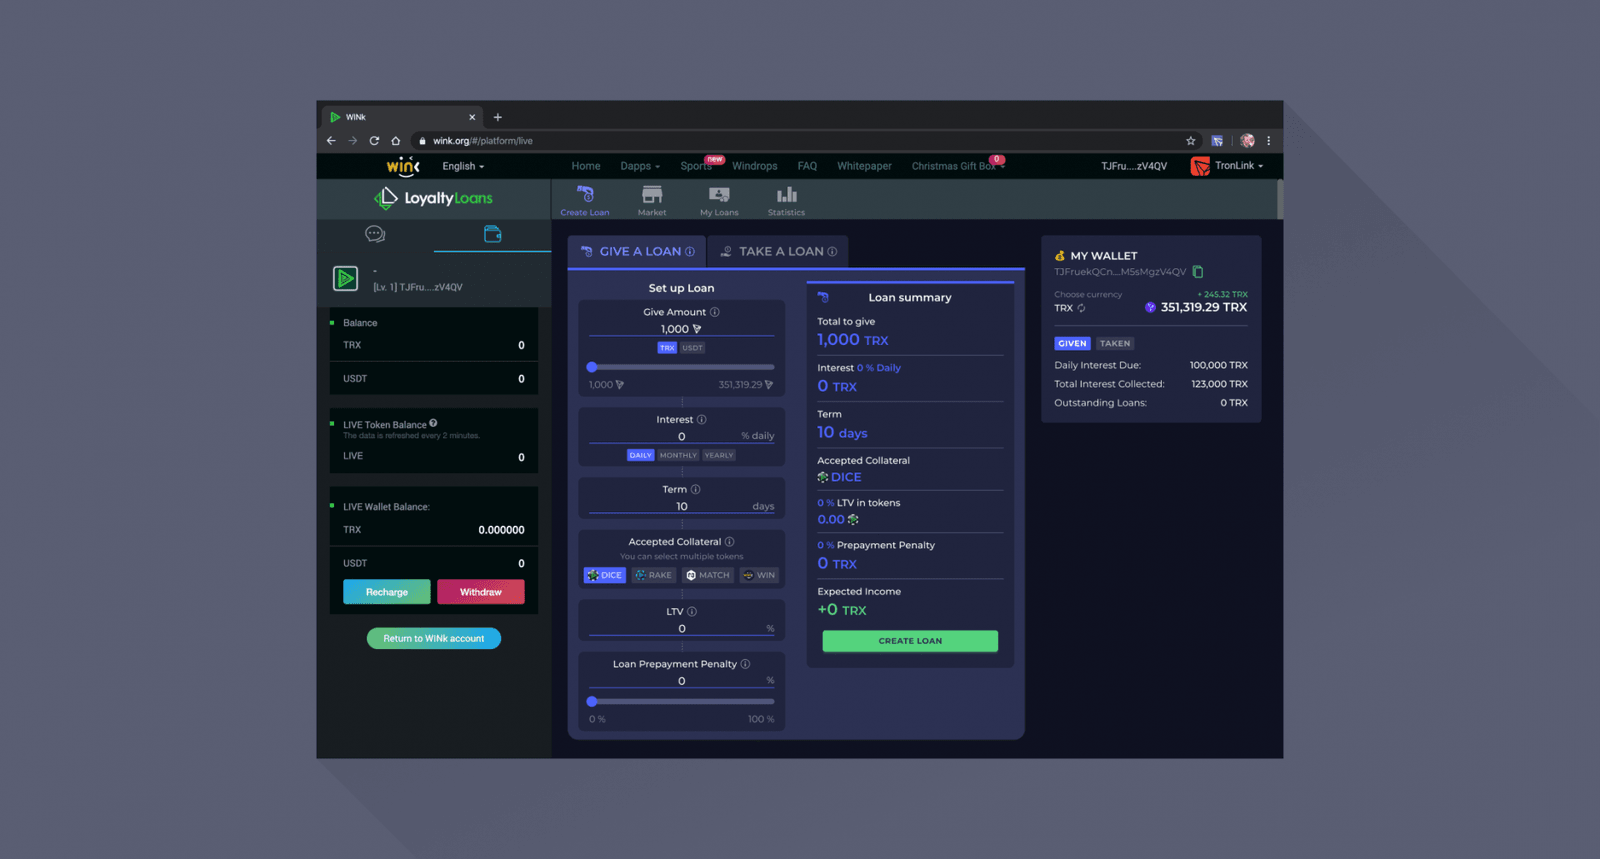The image size is (1600, 859).
Task: Click the WINk logo in header
Action: pos(403,166)
